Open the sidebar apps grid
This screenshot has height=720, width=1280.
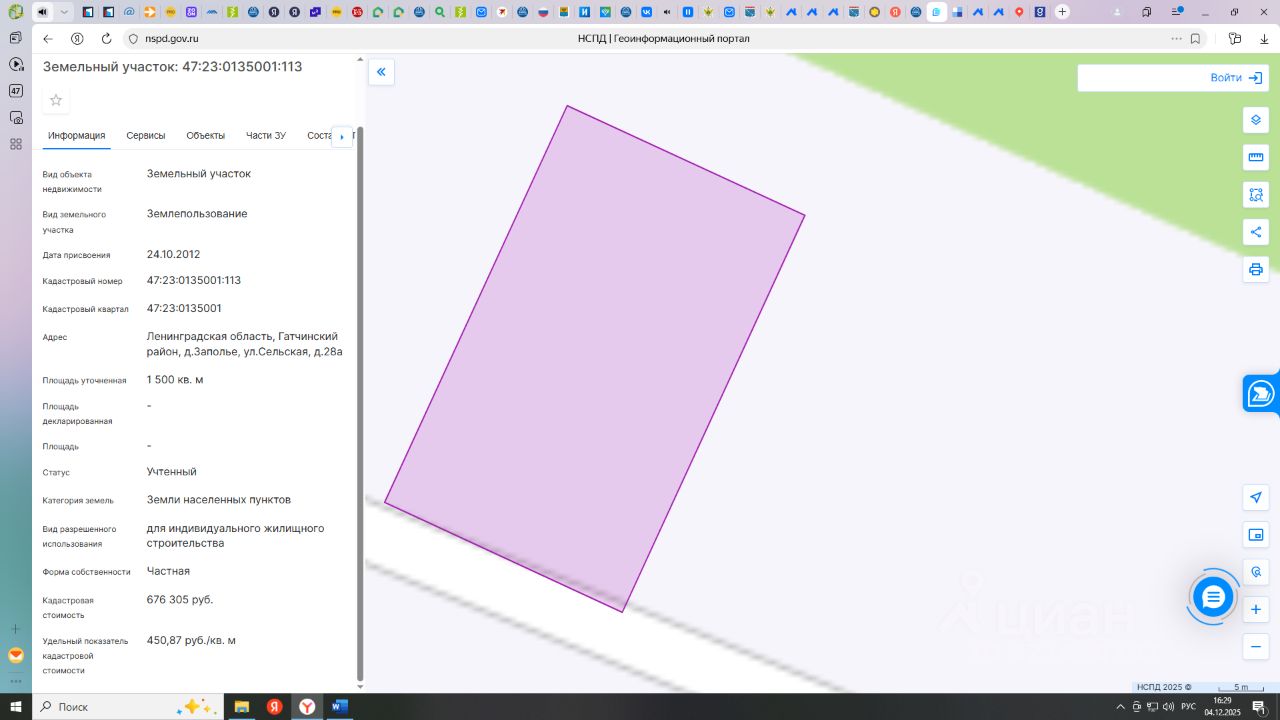click(x=16, y=144)
